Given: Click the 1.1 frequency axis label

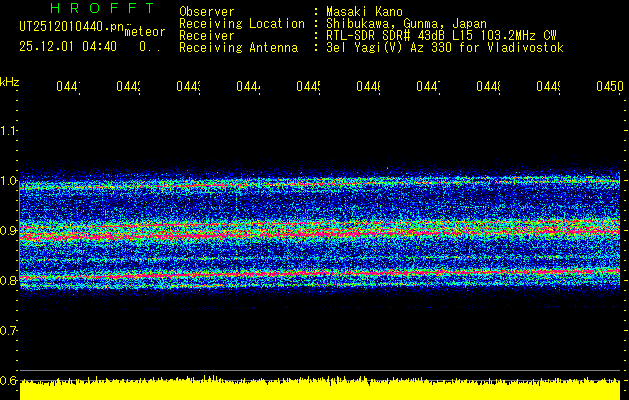Looking at the screenshot, I should (x=8, y=130).
